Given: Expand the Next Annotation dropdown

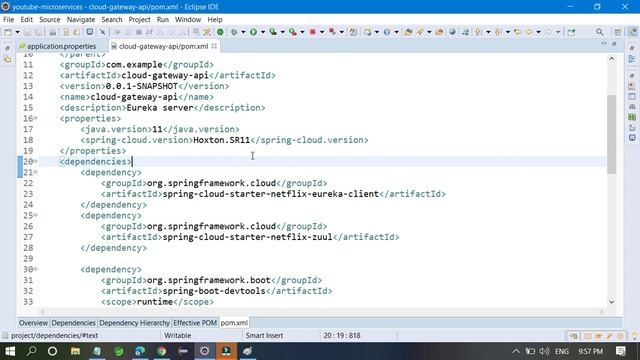Looking at the screenshot, I should pos(488,32).
